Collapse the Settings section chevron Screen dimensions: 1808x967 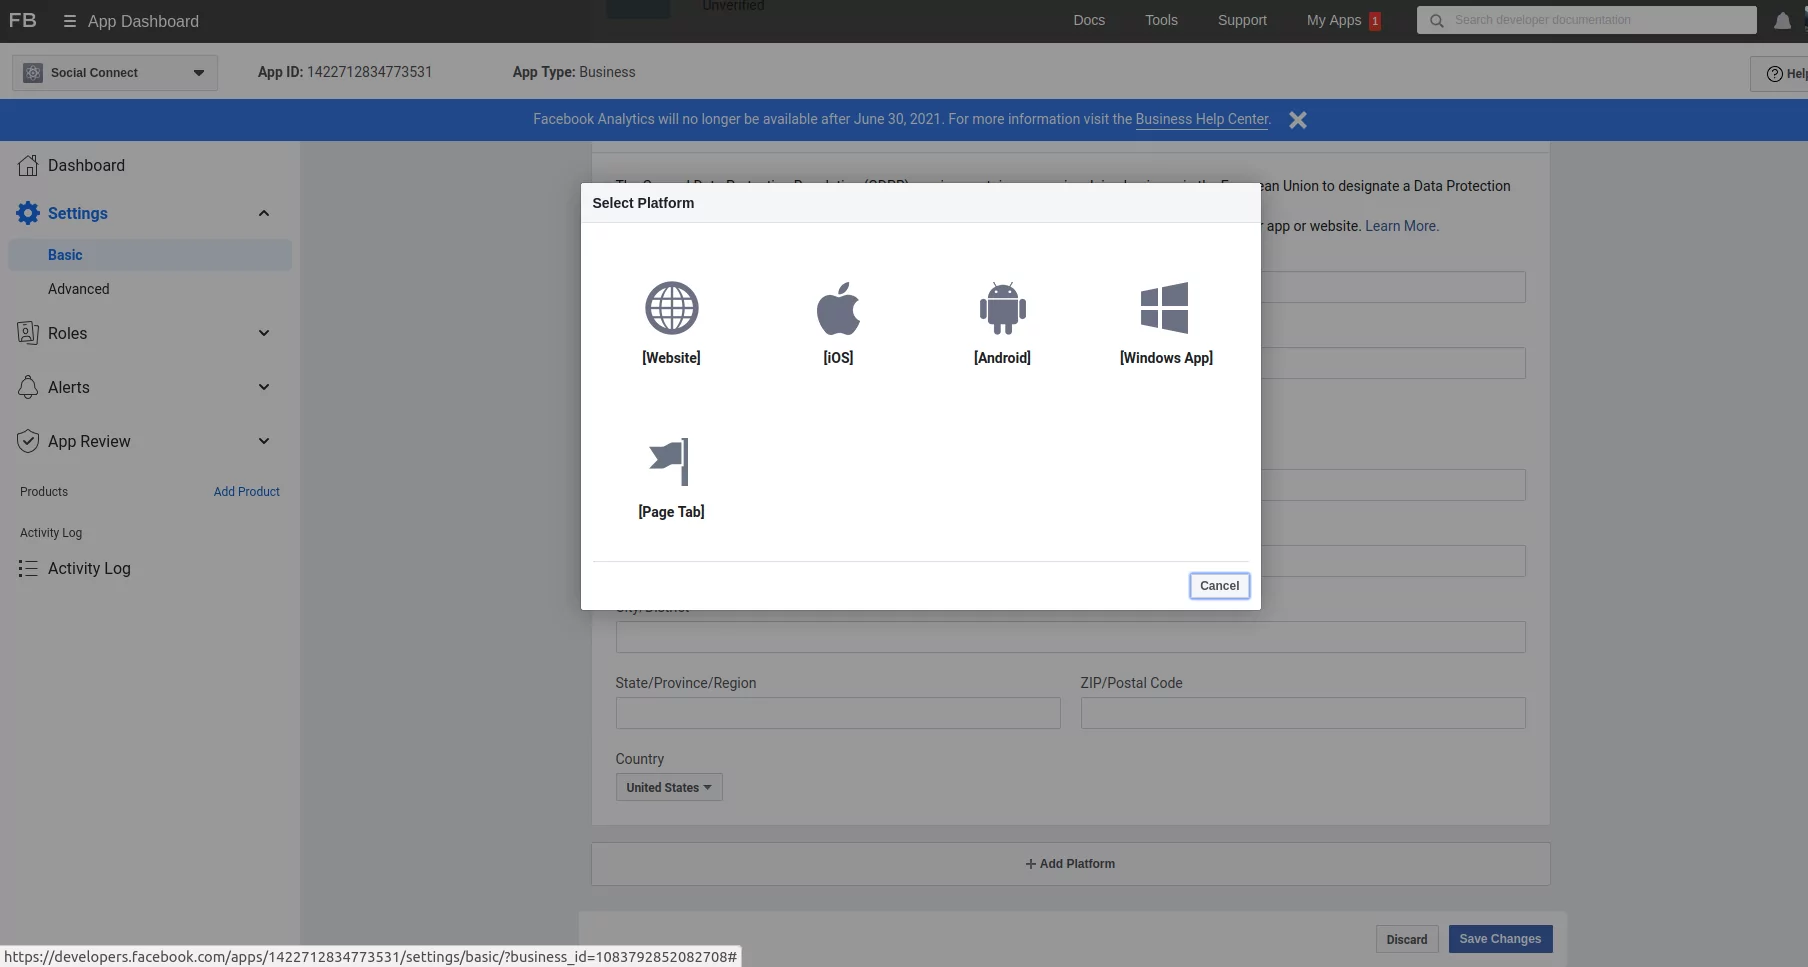264,213
